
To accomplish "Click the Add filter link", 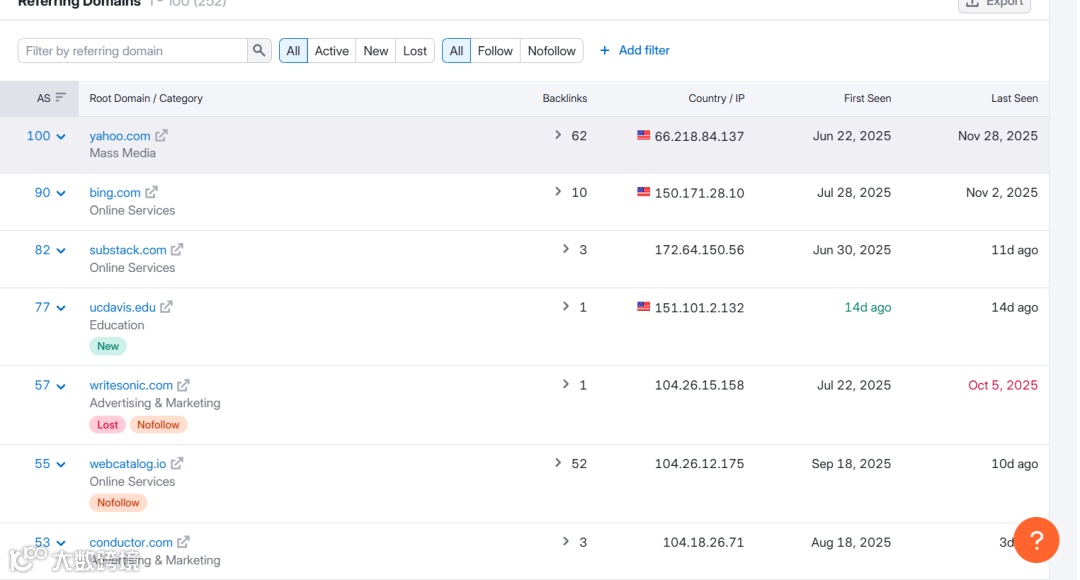I will click(x=635, y=50).
